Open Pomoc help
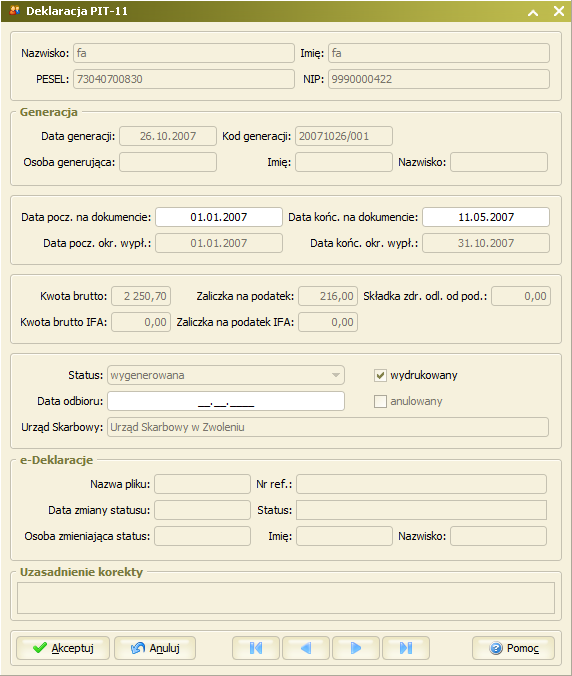Viewport: 572px width, 676px height. (x=513, y=648)
